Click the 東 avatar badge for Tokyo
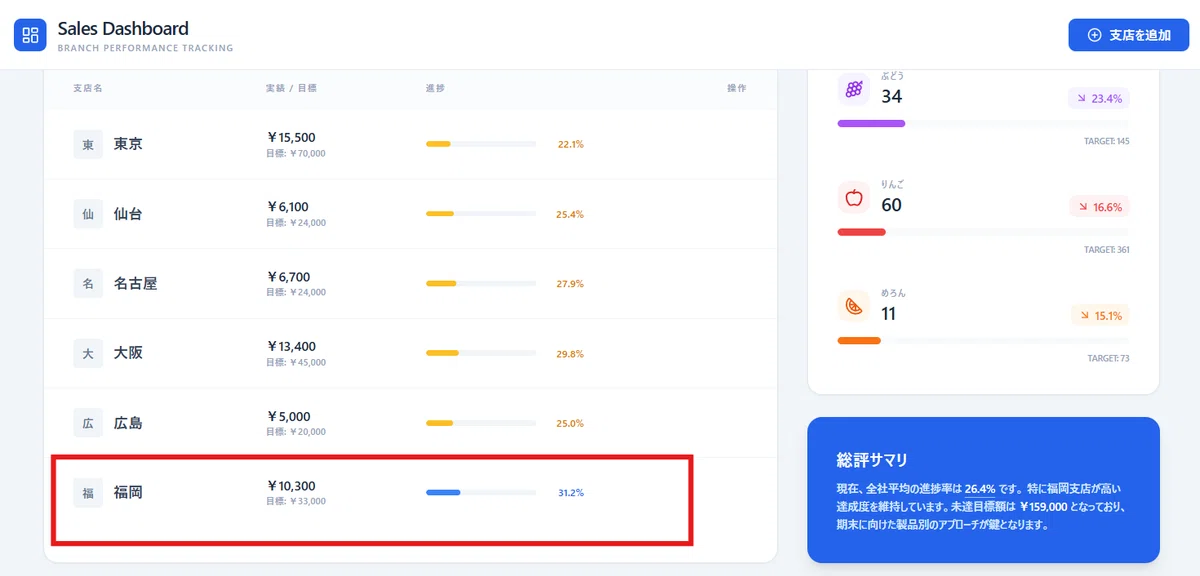The image size is (1200, 576). [x=88, y=144]
